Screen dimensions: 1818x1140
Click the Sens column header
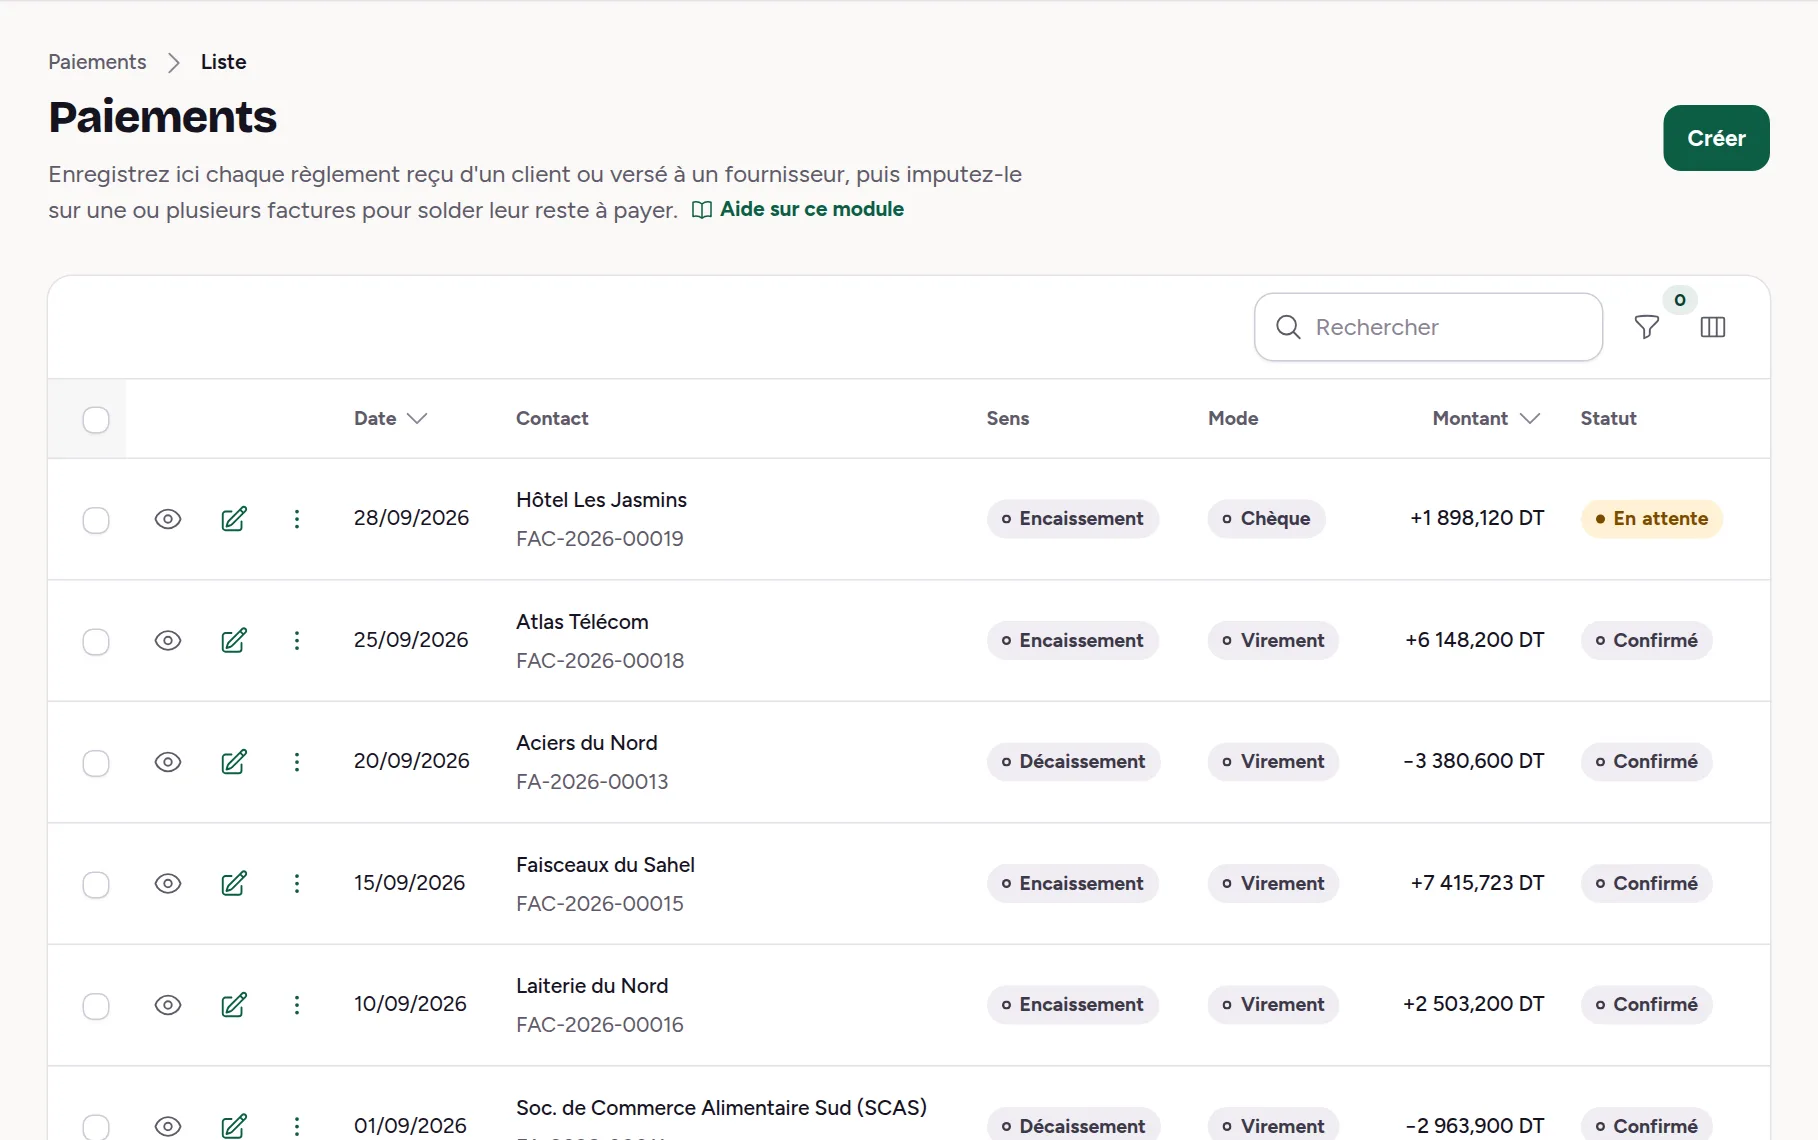coord(1008,418)
